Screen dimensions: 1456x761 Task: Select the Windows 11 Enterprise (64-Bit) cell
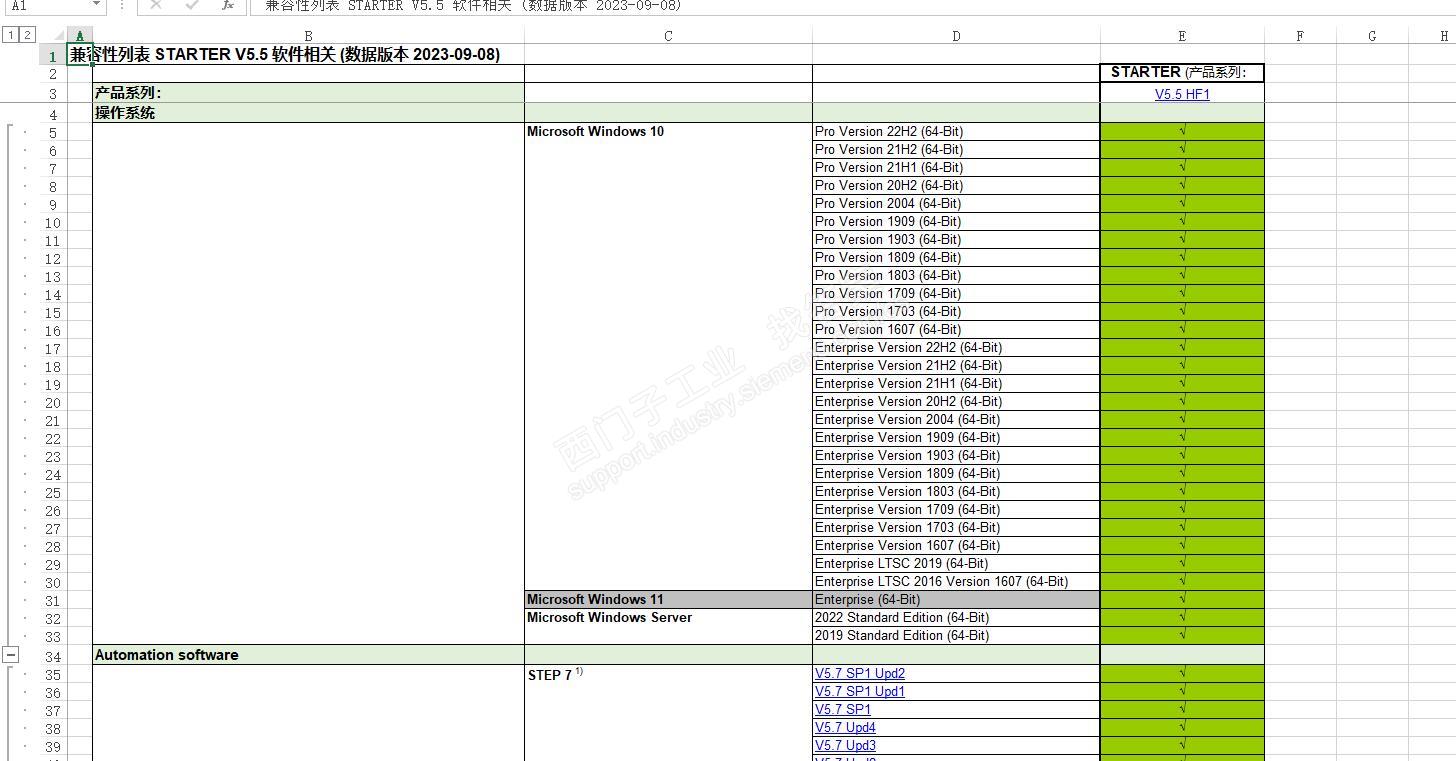(x=956, y=599)
